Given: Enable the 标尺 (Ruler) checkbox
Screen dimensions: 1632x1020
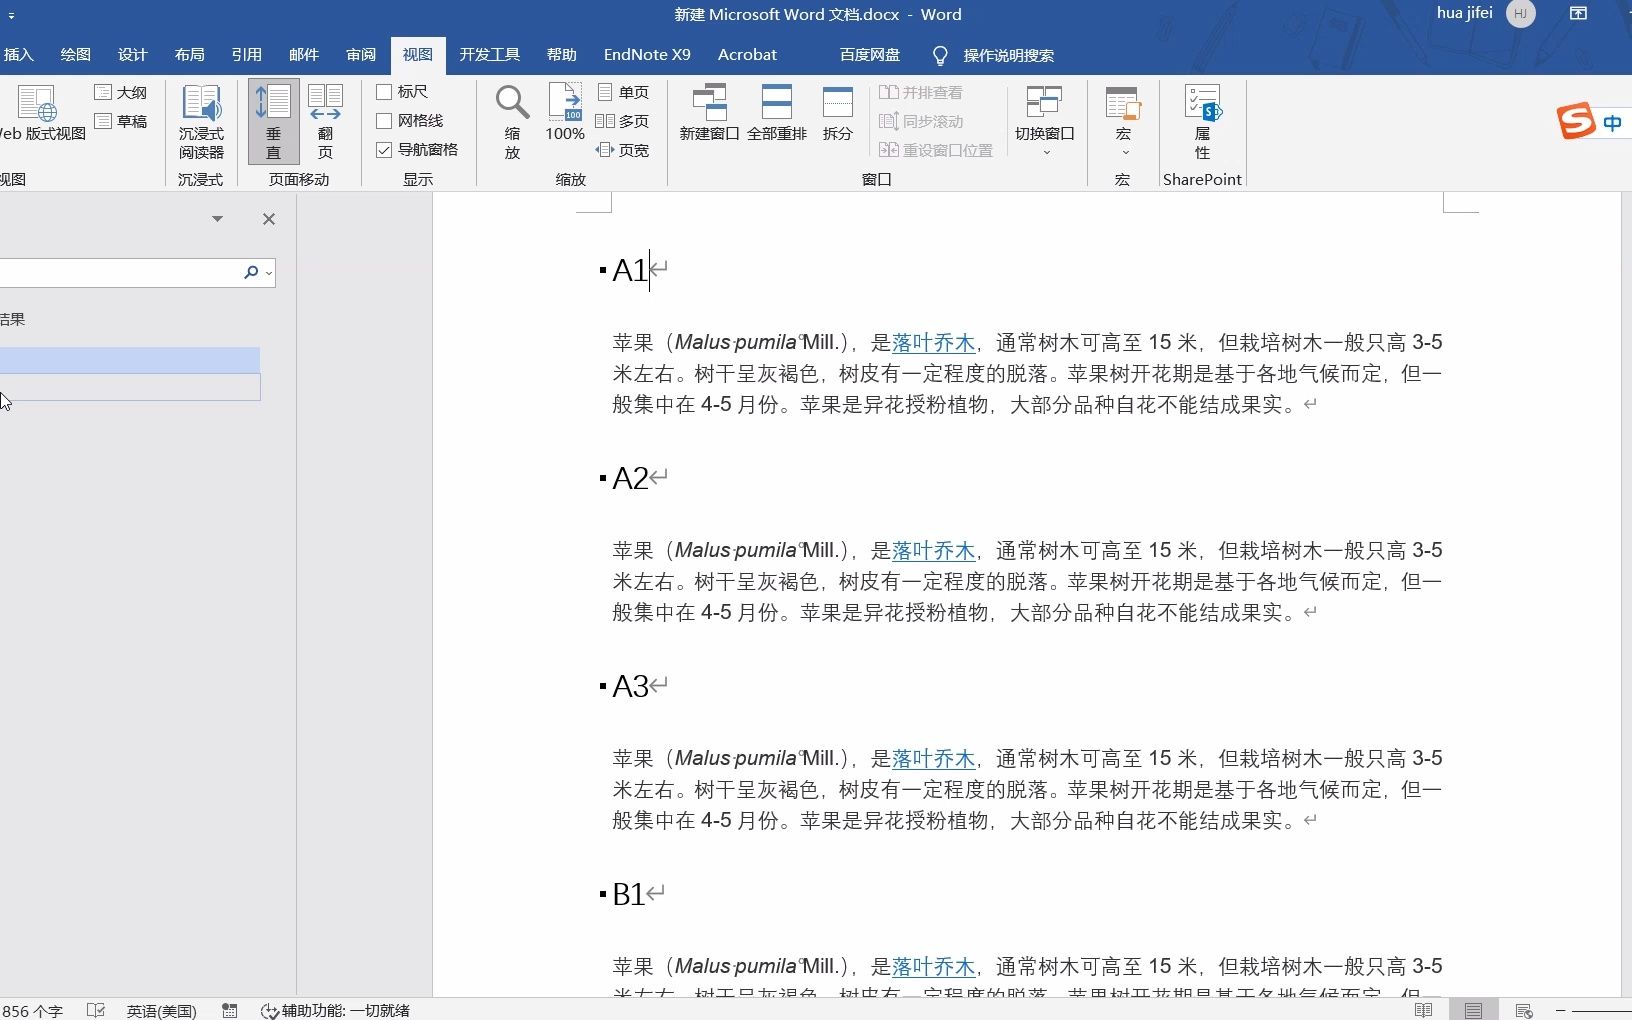Looking at the screenshot, I should 383,91.
